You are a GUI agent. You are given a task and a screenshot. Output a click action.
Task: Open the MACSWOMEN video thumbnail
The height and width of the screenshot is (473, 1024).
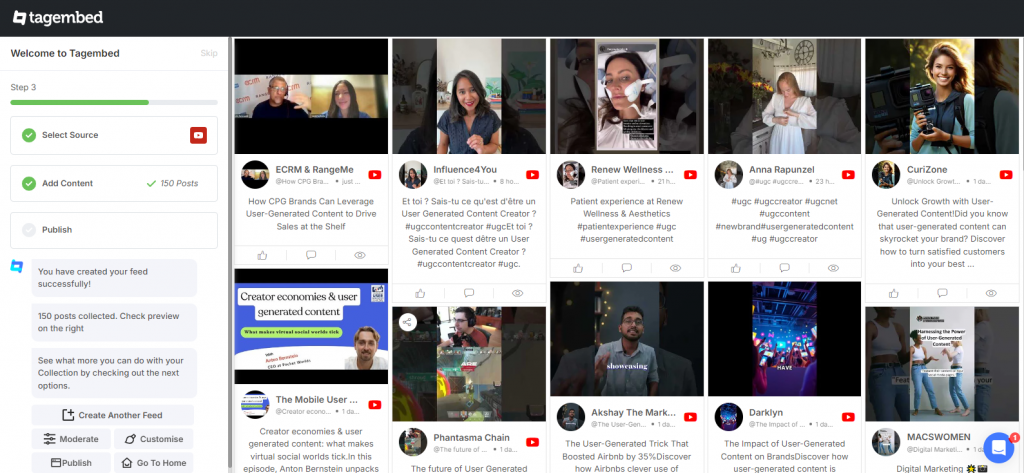942,365
